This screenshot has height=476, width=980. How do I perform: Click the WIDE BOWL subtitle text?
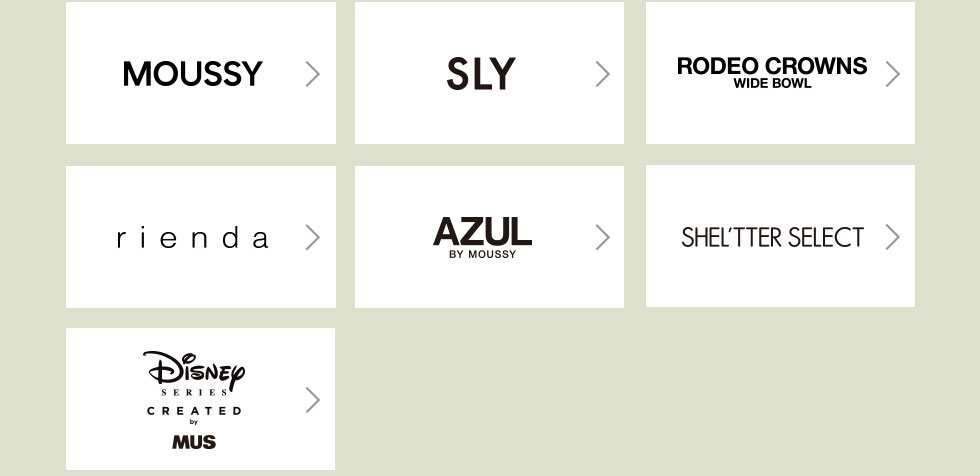[x=772, y=84]
